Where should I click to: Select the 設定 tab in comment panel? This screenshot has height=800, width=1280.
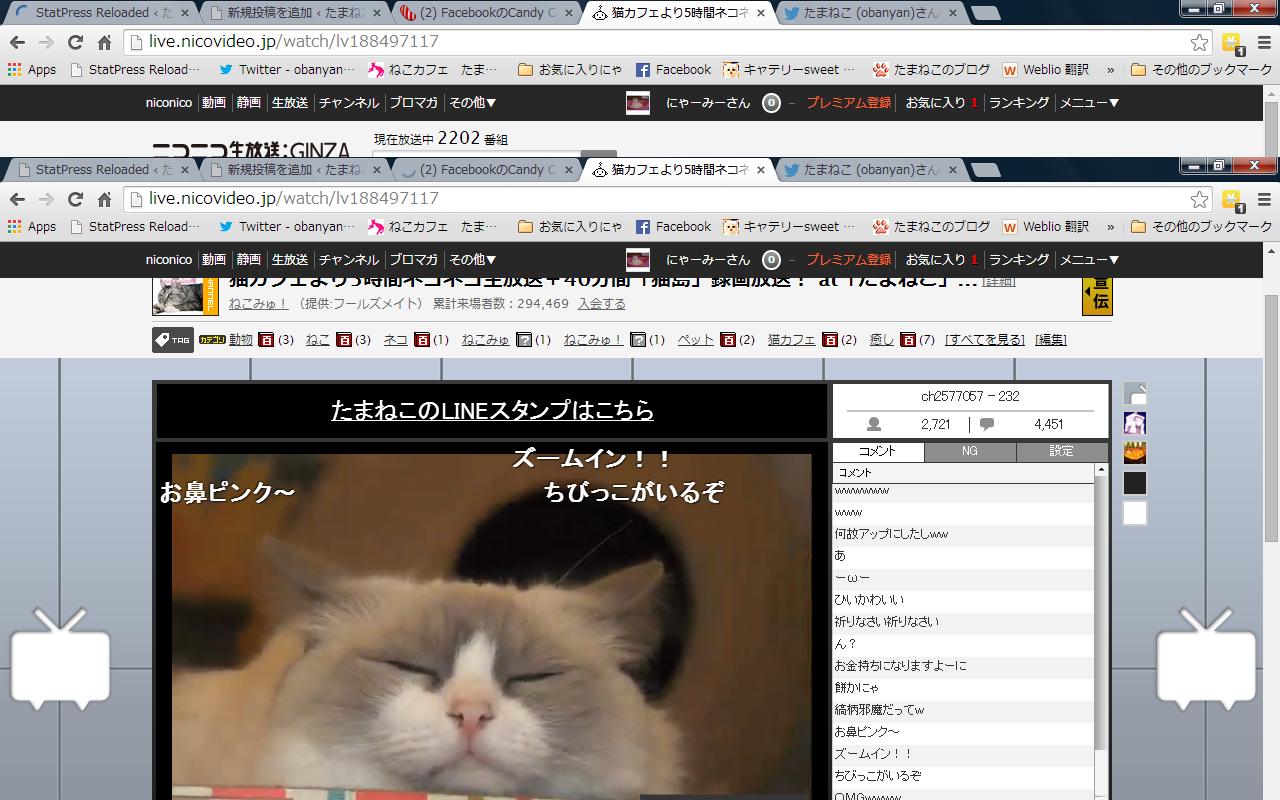pyautogui.click(x=1062, y=452)
